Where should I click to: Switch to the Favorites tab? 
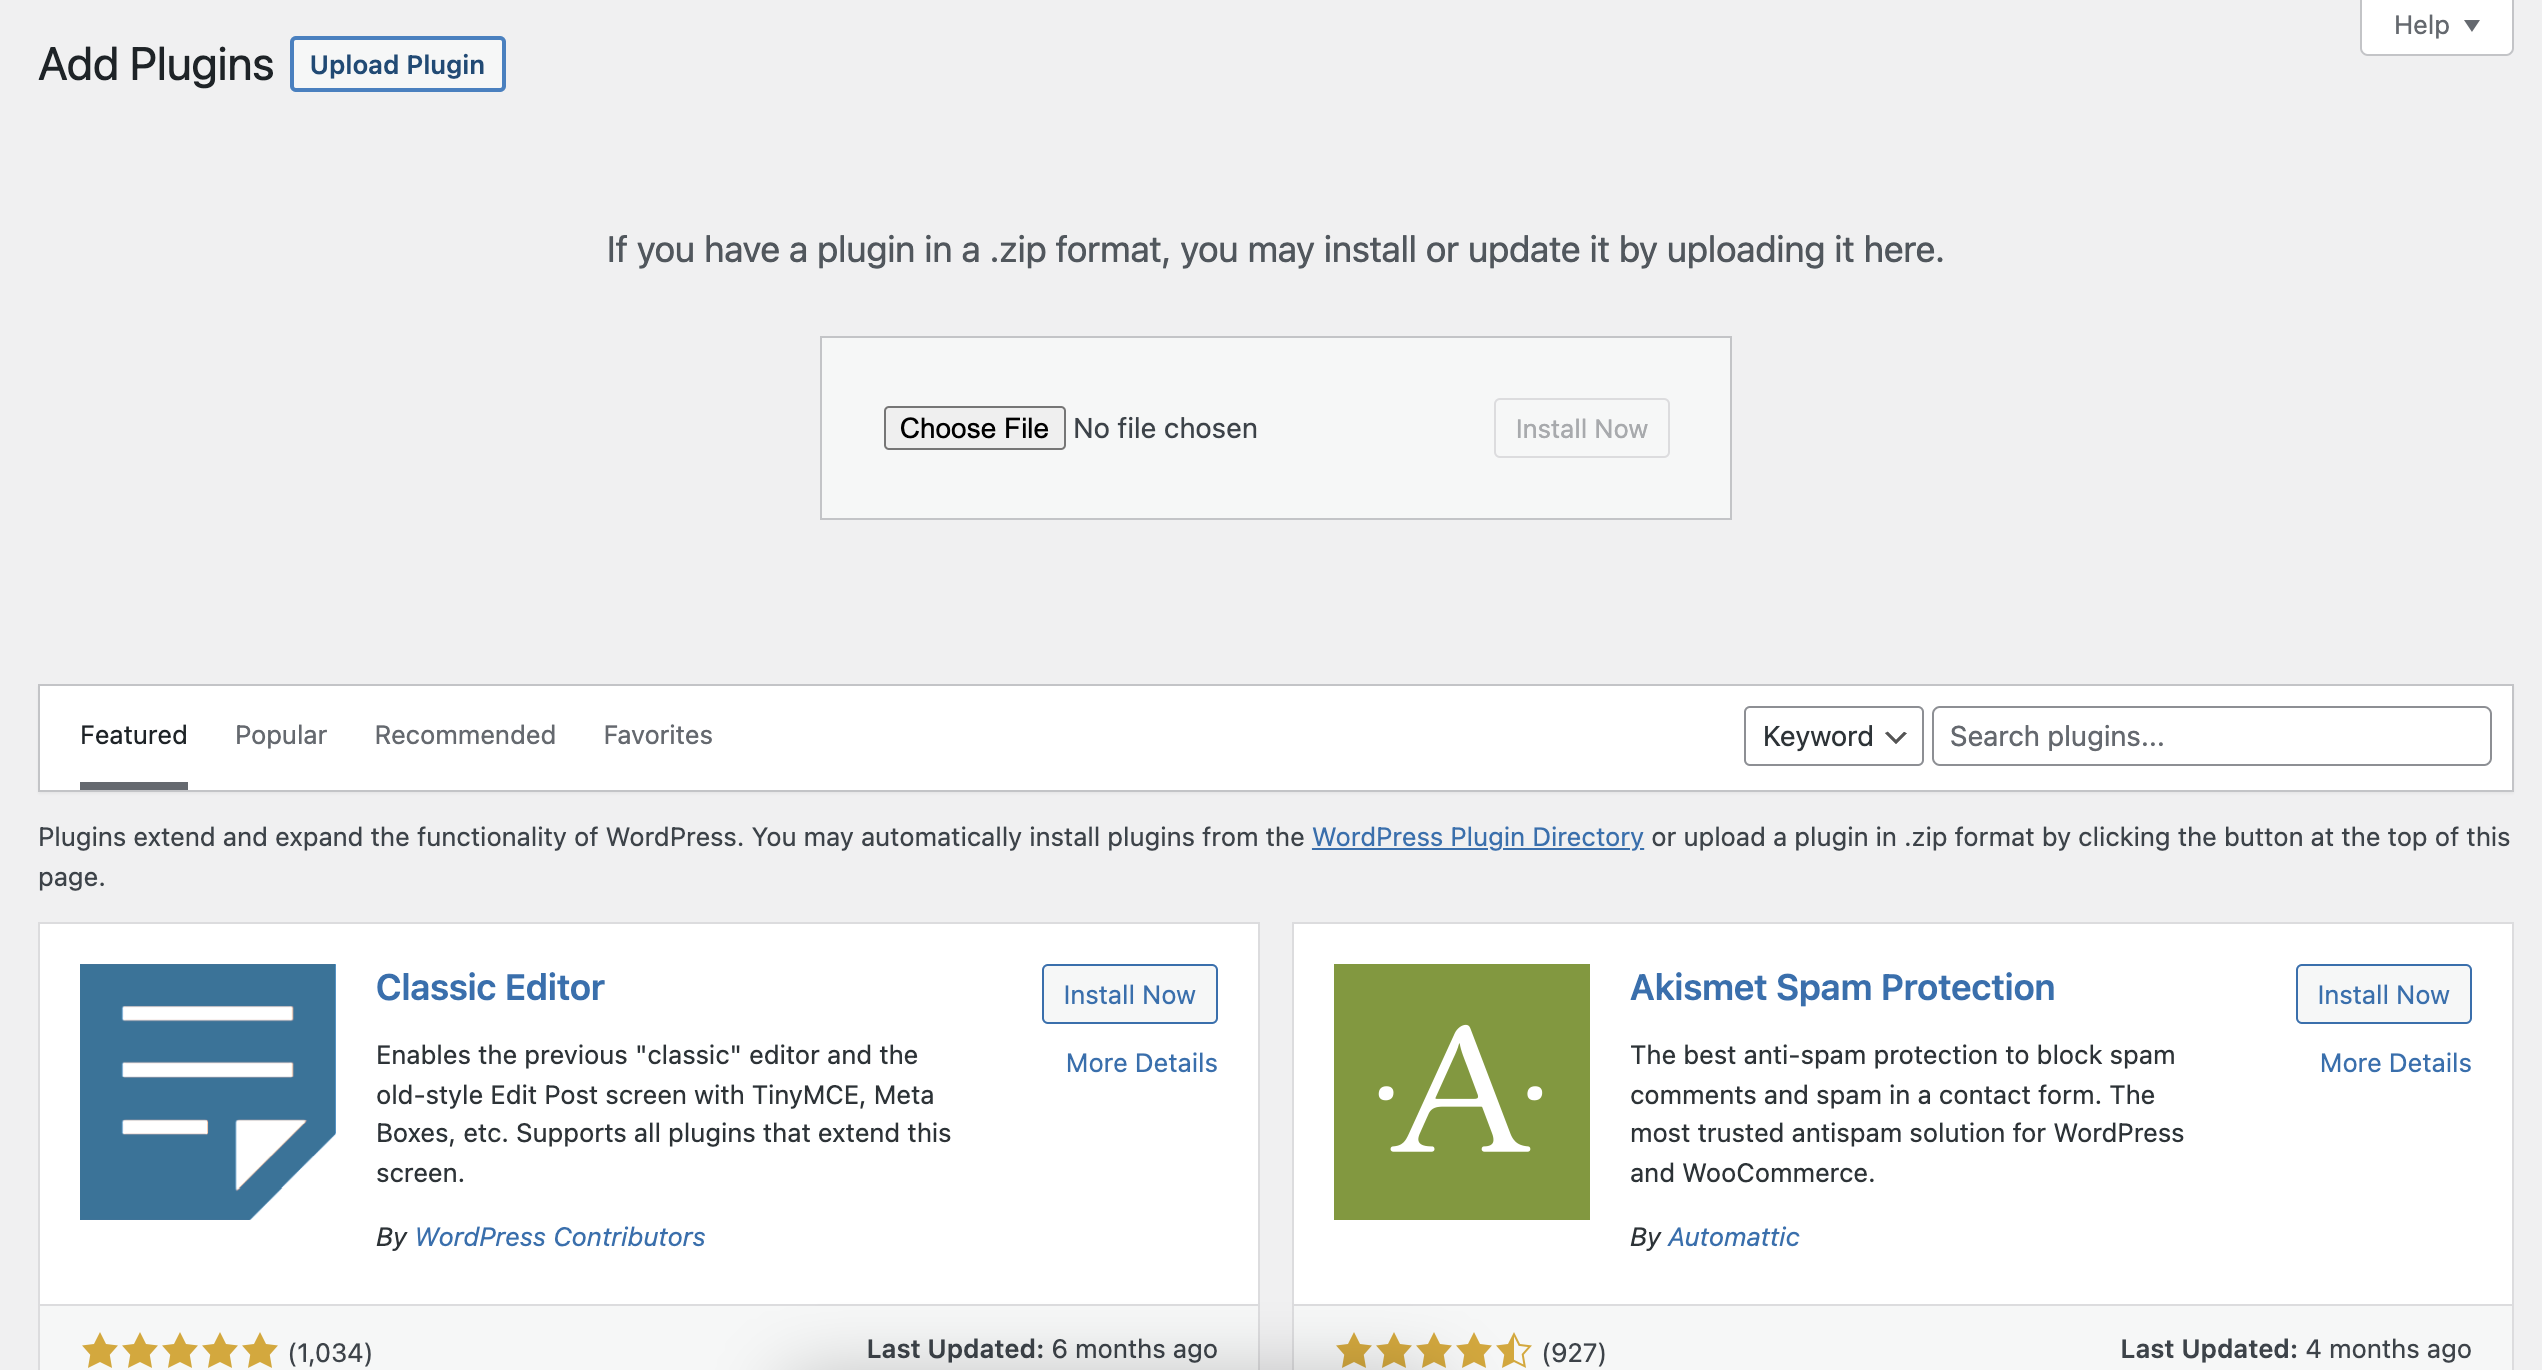click(x=658, y=735)
